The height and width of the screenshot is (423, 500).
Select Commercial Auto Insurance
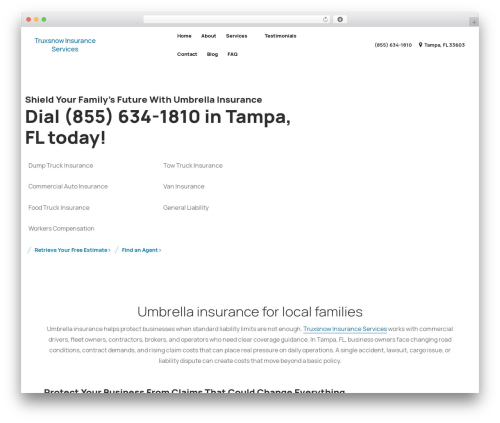(68, 186)
